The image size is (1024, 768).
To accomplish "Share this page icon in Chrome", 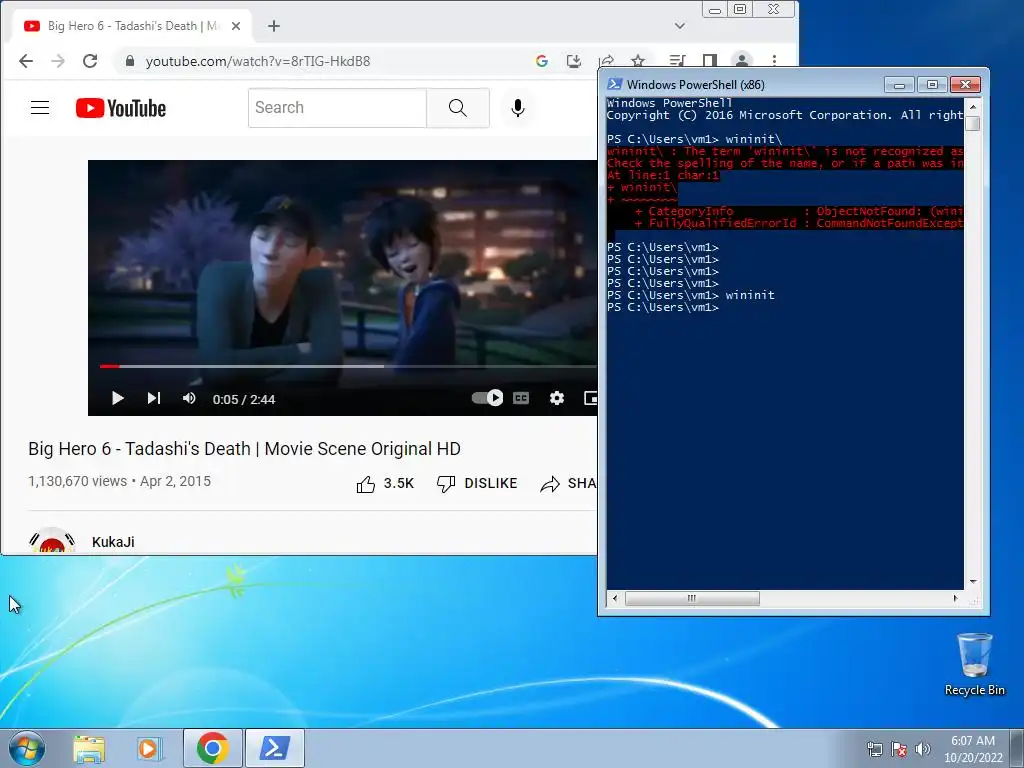I will coord(606,61).
